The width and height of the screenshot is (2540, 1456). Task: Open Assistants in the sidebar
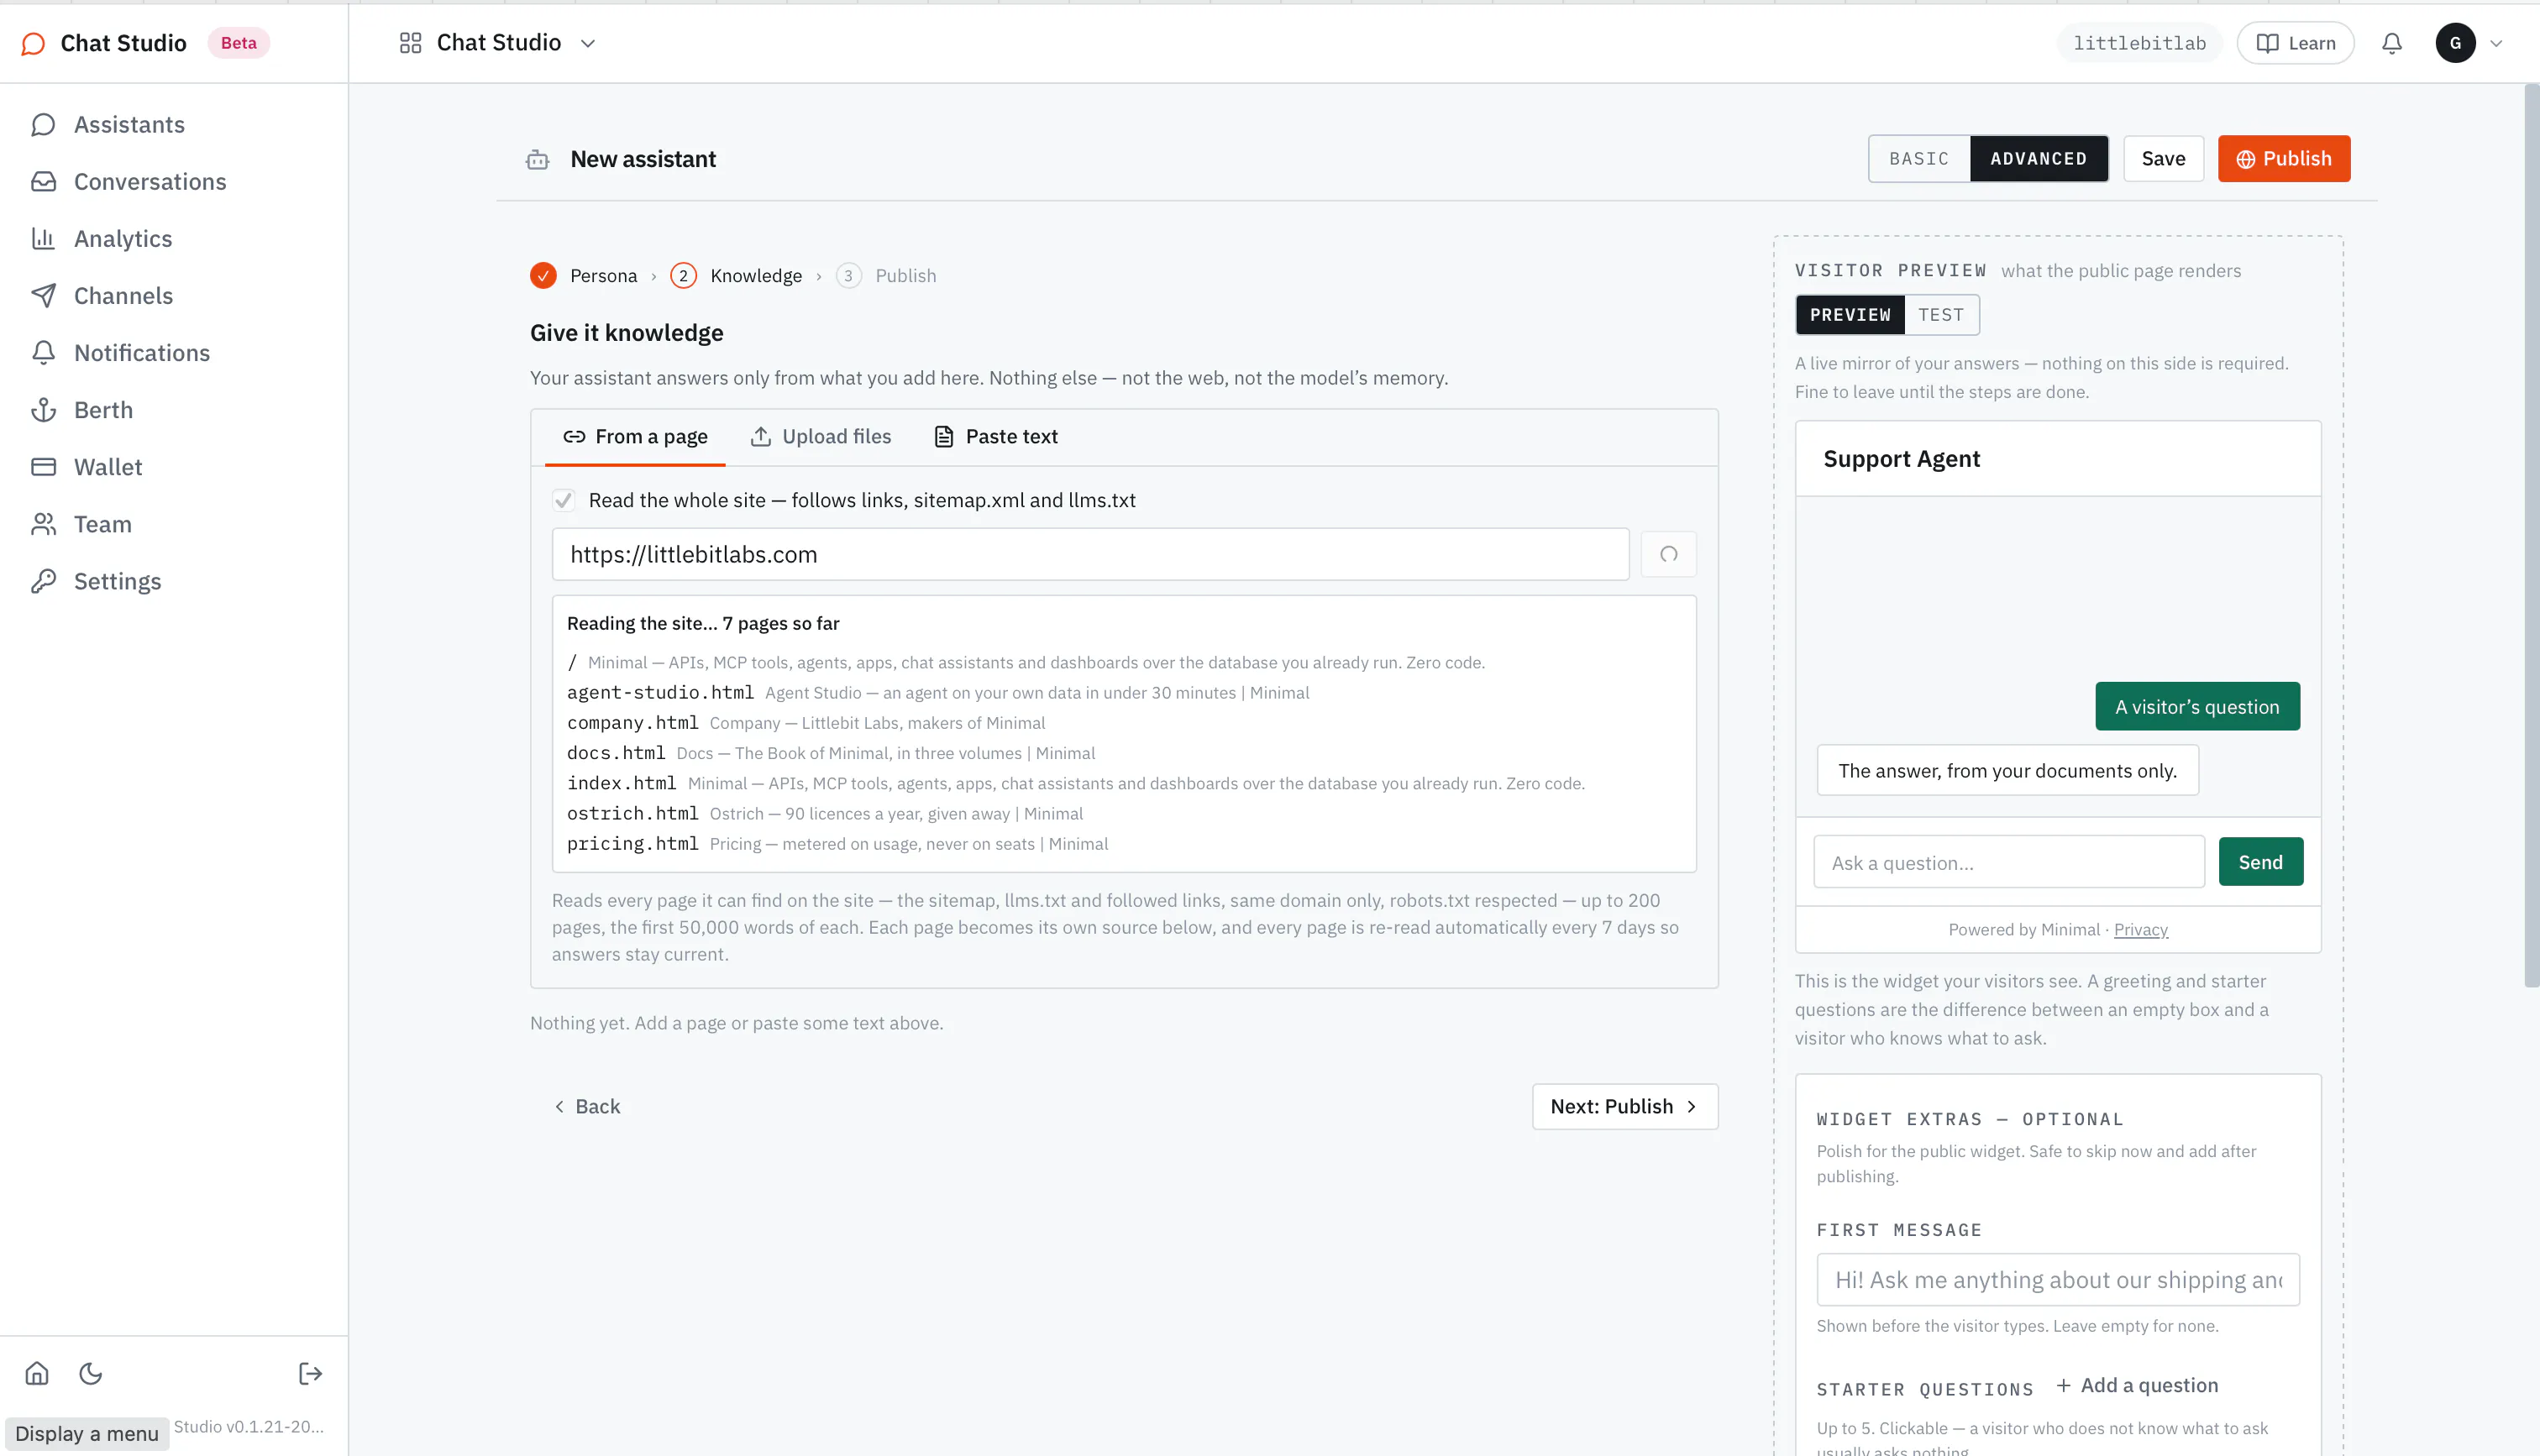[108, 125]
